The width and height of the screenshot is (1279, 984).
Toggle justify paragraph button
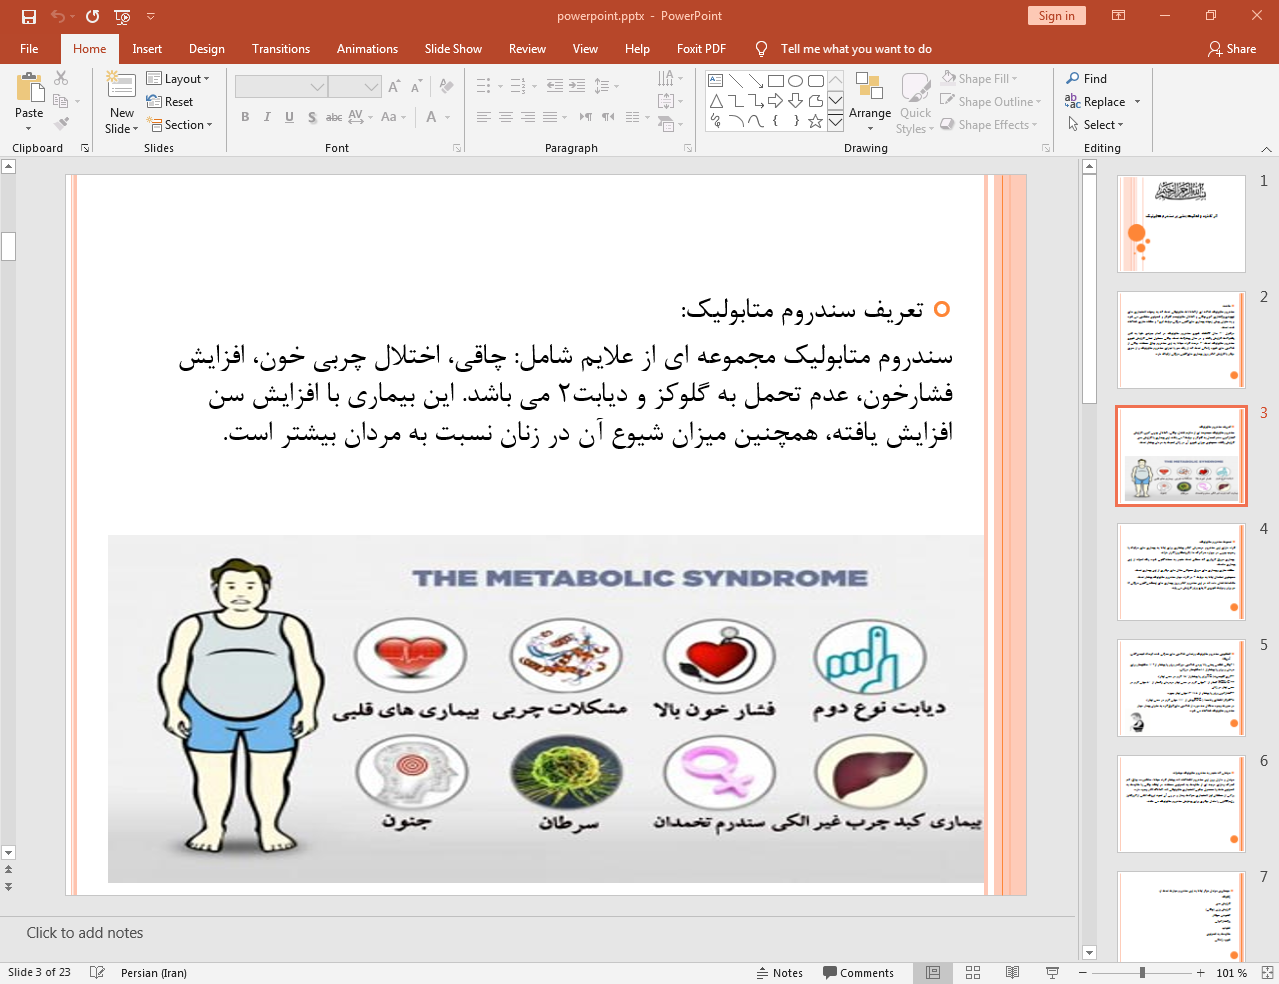tap(550, 117)
